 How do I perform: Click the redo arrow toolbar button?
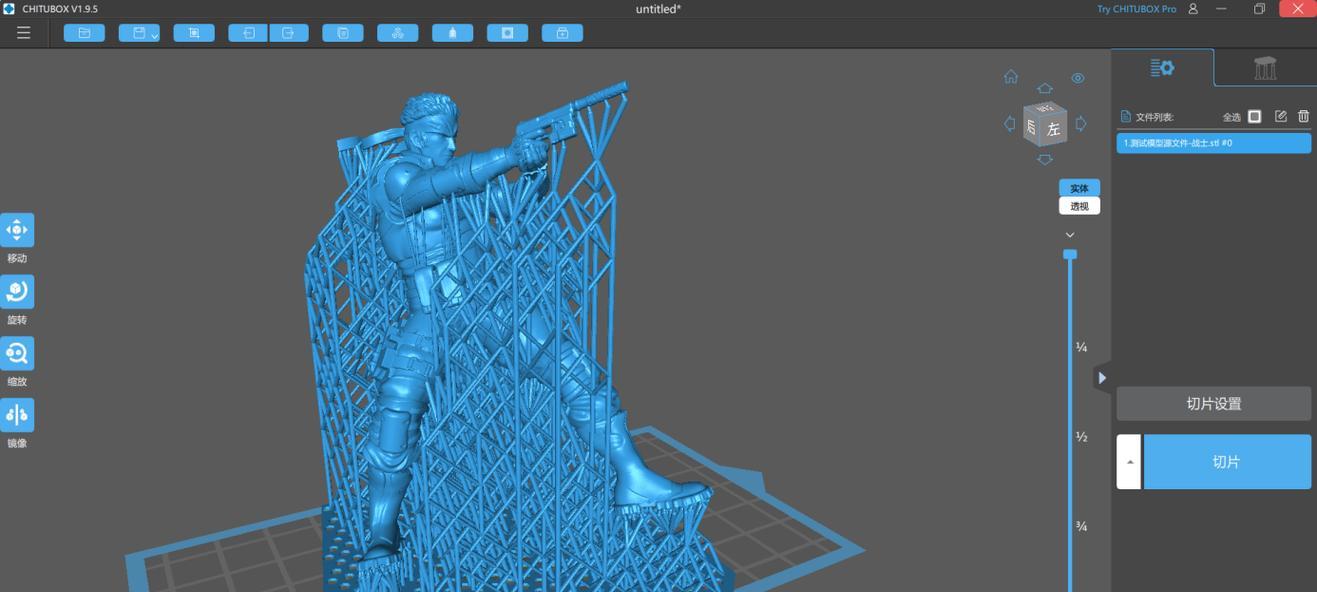pyautogui.click(x=289, y=33)
